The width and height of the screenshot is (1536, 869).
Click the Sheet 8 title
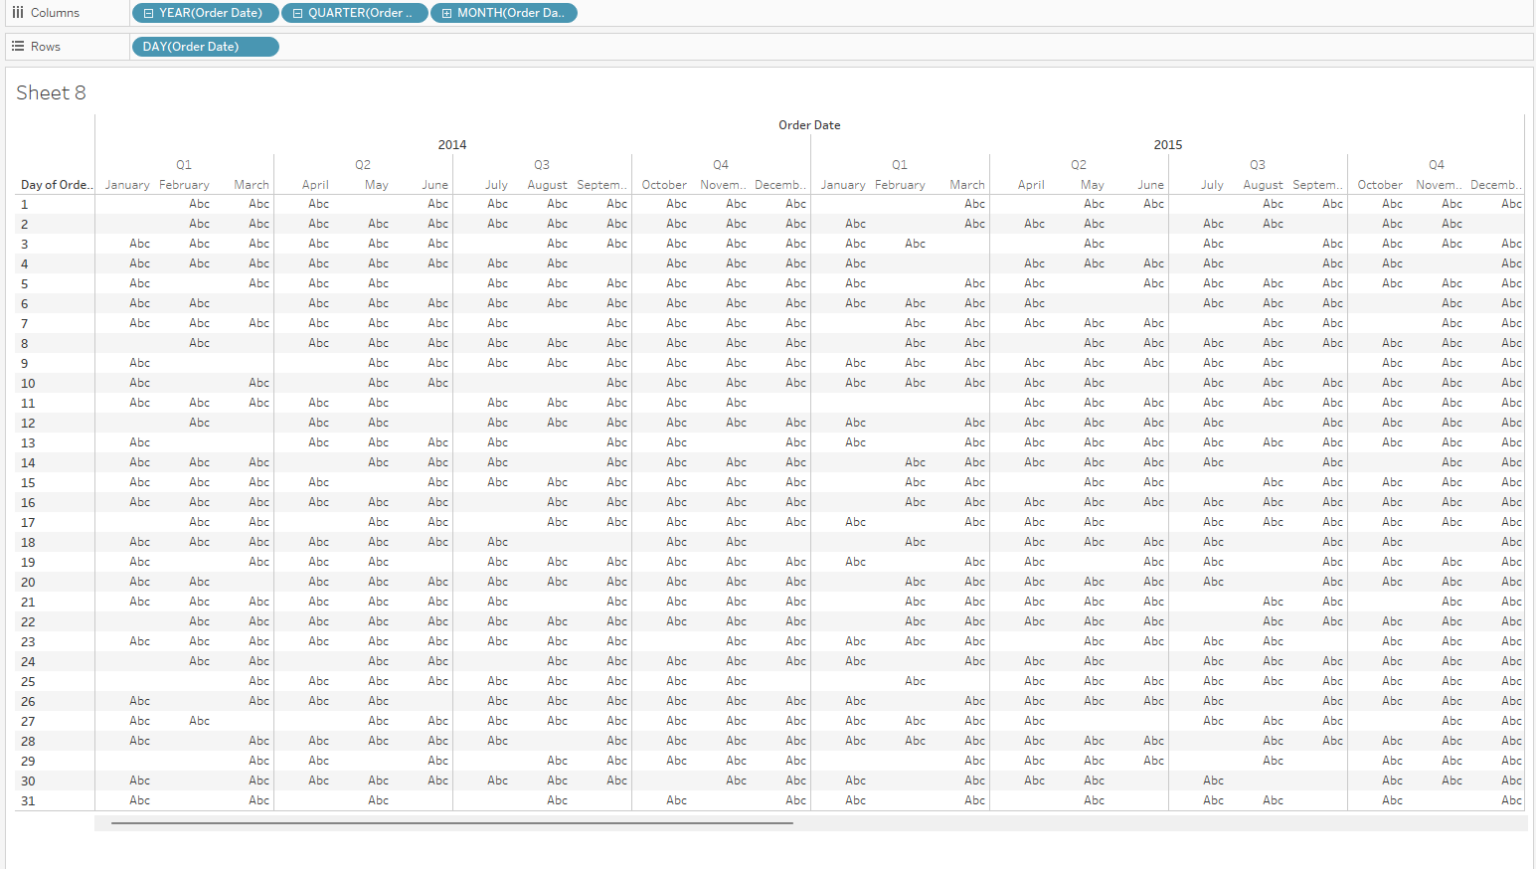(x=51, y=93)
